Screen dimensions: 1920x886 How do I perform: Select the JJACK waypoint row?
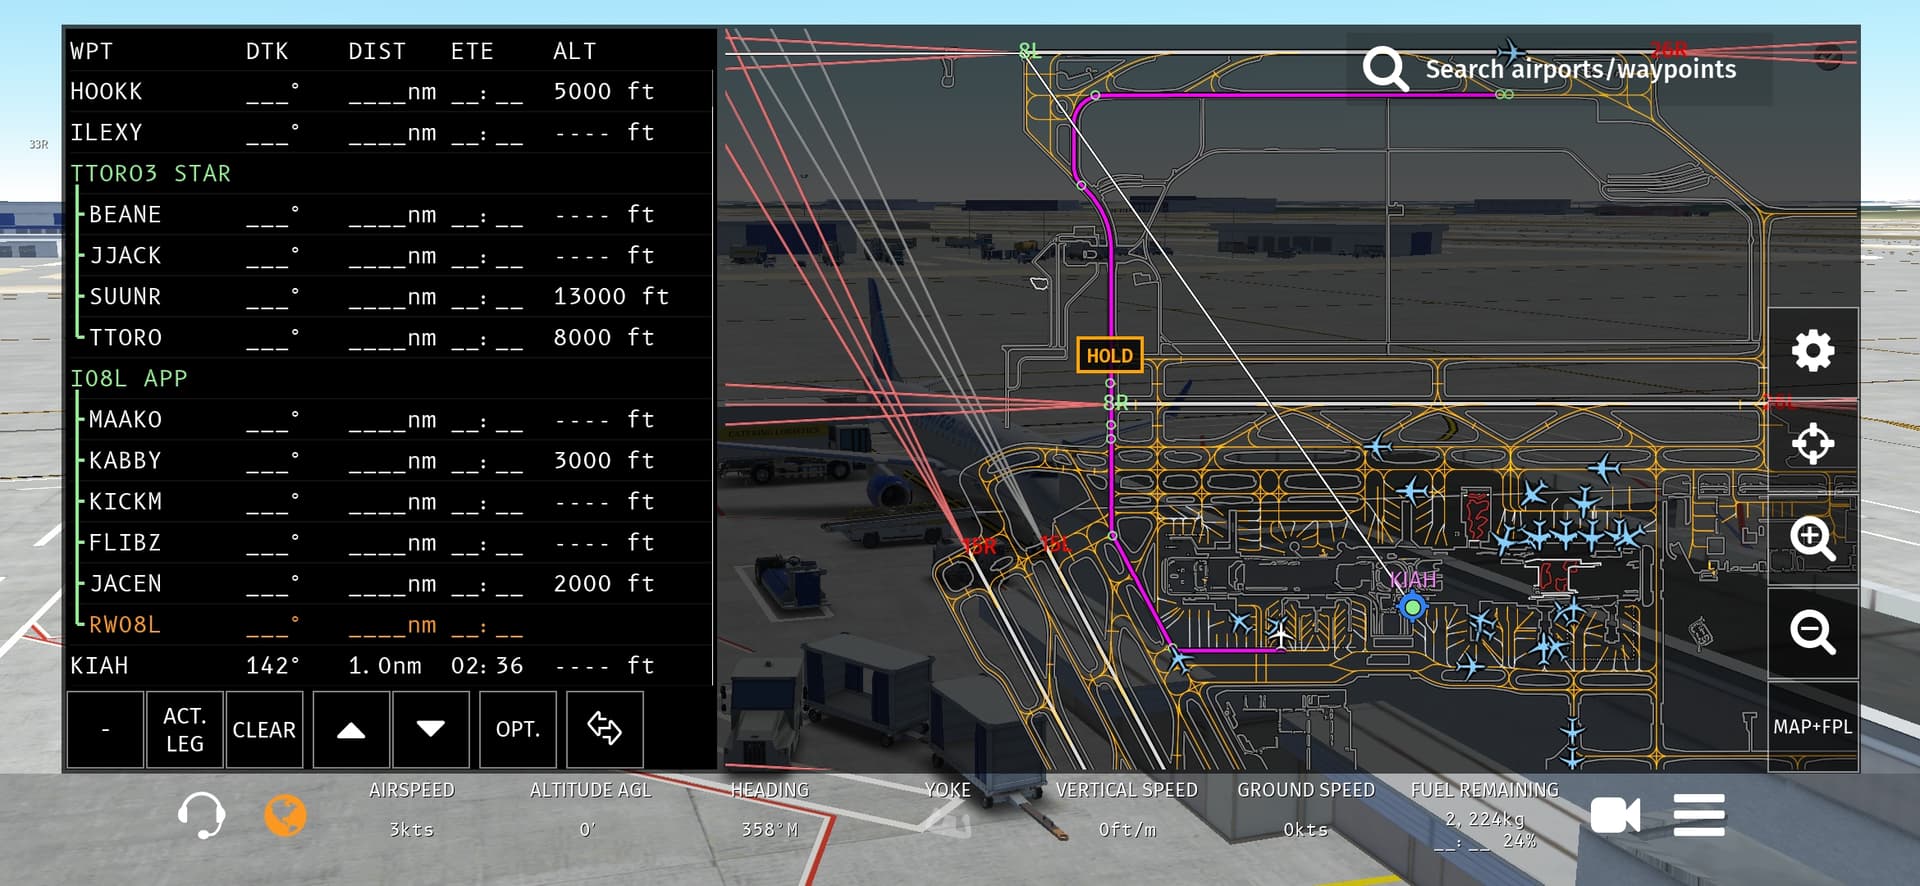pyautogui.click(x=390, y=256)
